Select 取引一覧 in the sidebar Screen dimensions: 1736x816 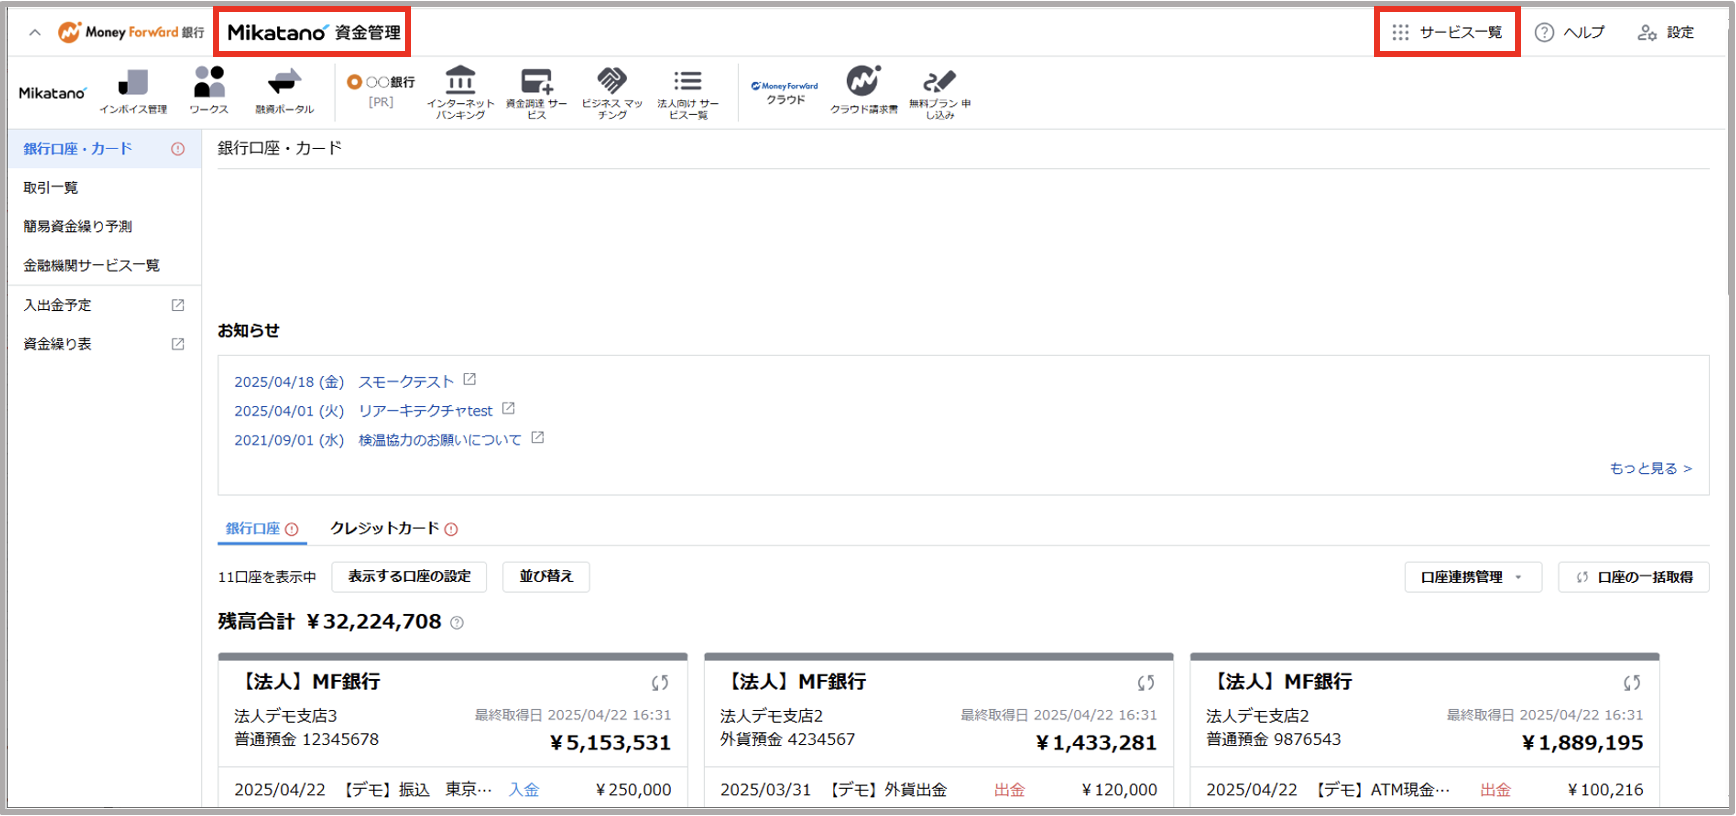[x=51, y=188]
